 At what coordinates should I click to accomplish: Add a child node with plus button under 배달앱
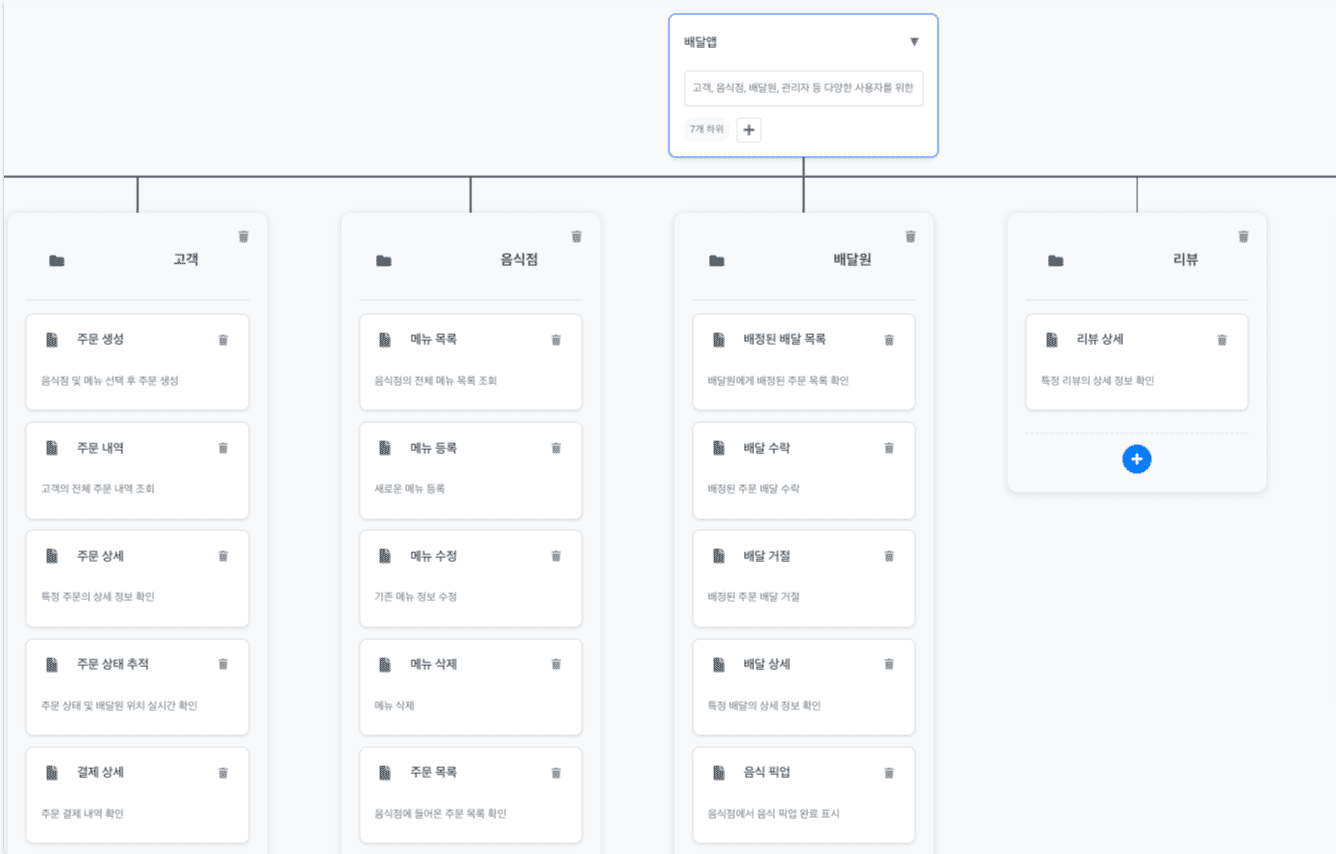tap(749, 130)
